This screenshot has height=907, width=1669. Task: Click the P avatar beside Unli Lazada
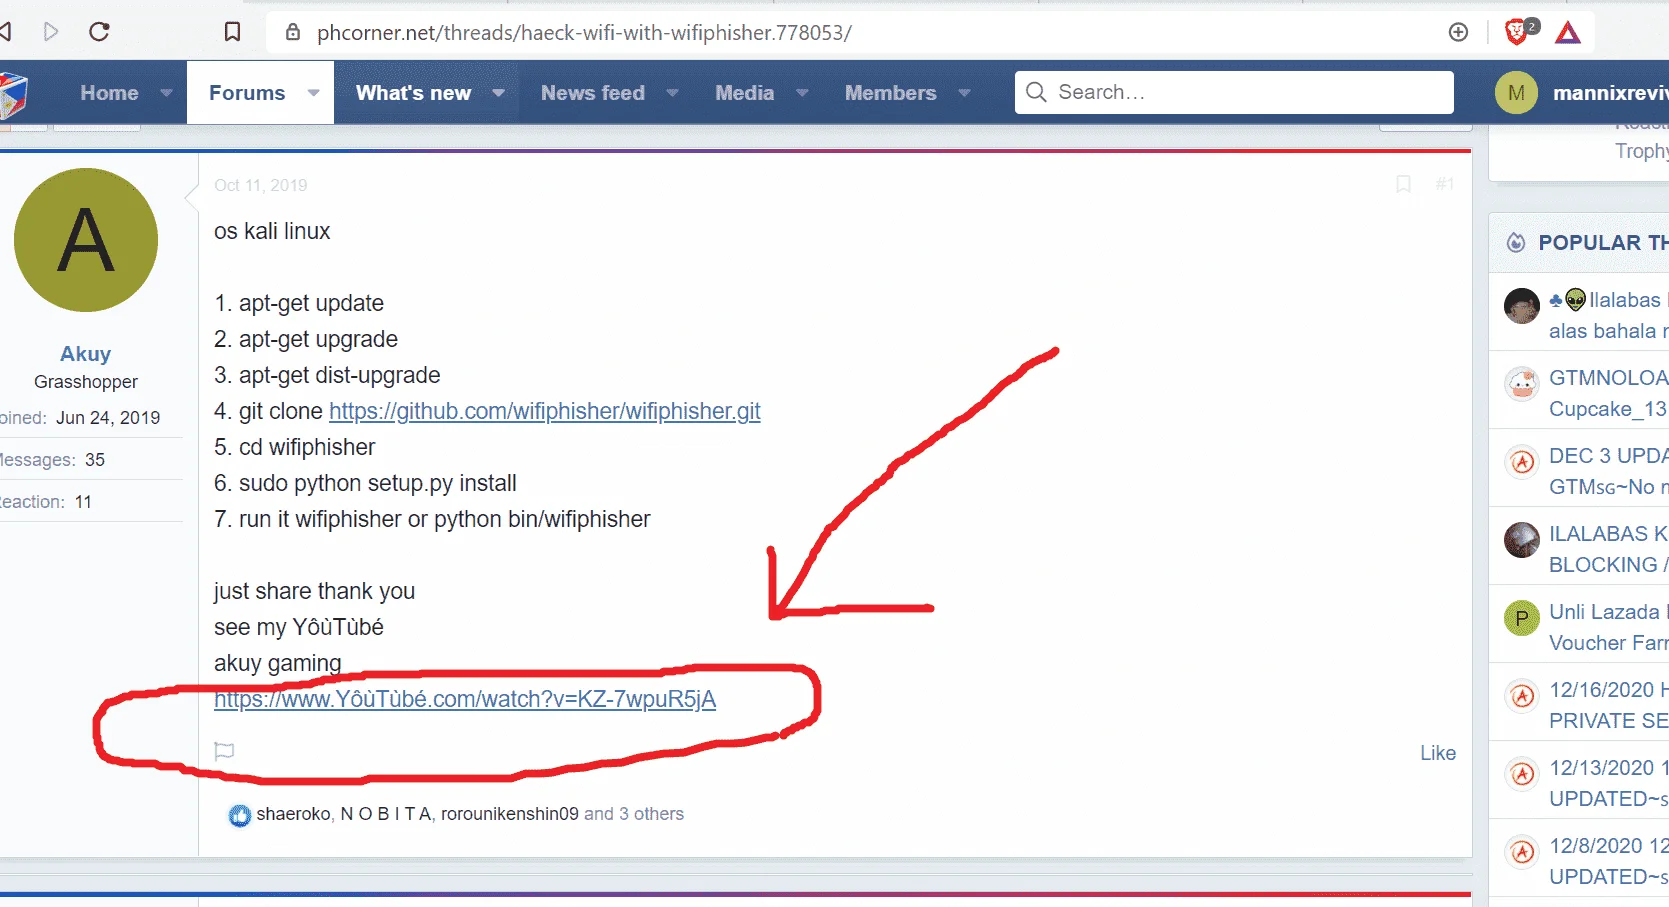[1522, 618]
